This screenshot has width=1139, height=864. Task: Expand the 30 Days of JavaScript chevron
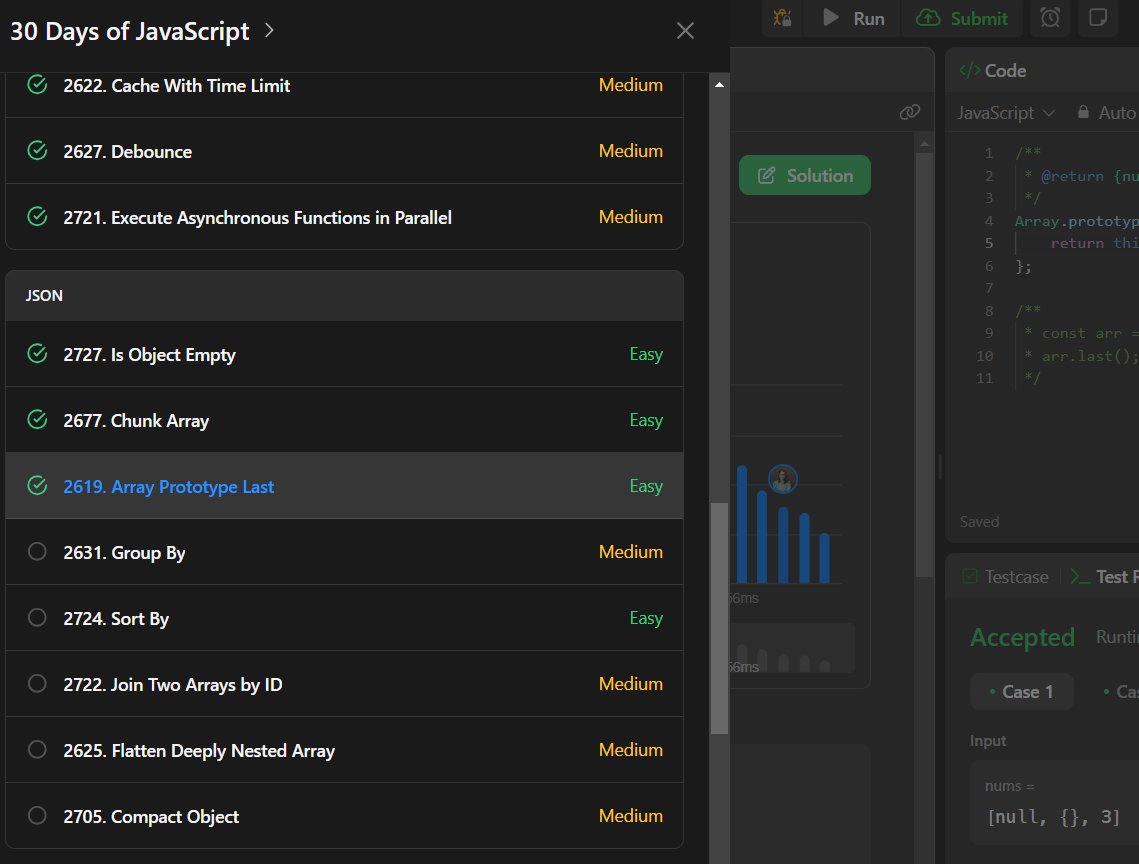[269, 30]
